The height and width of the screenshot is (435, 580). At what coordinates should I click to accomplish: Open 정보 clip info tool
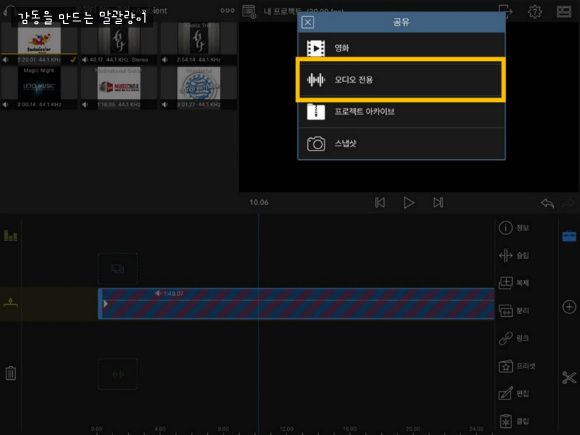point(514,228)
